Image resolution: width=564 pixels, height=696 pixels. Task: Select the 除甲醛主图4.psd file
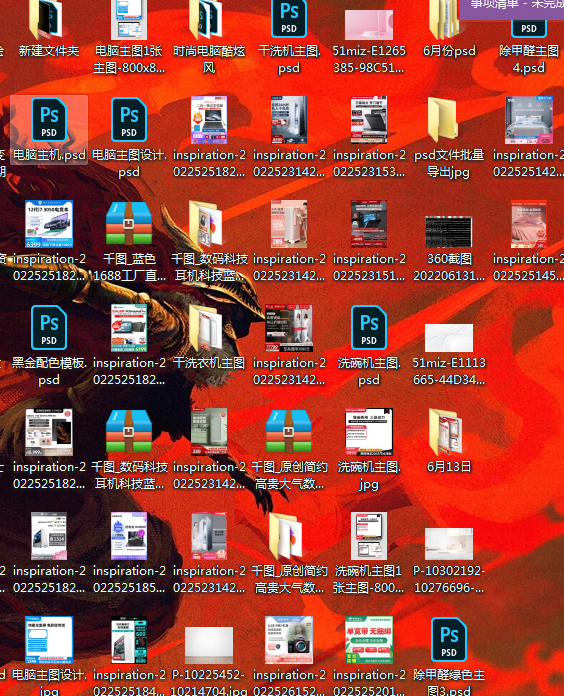528,28
